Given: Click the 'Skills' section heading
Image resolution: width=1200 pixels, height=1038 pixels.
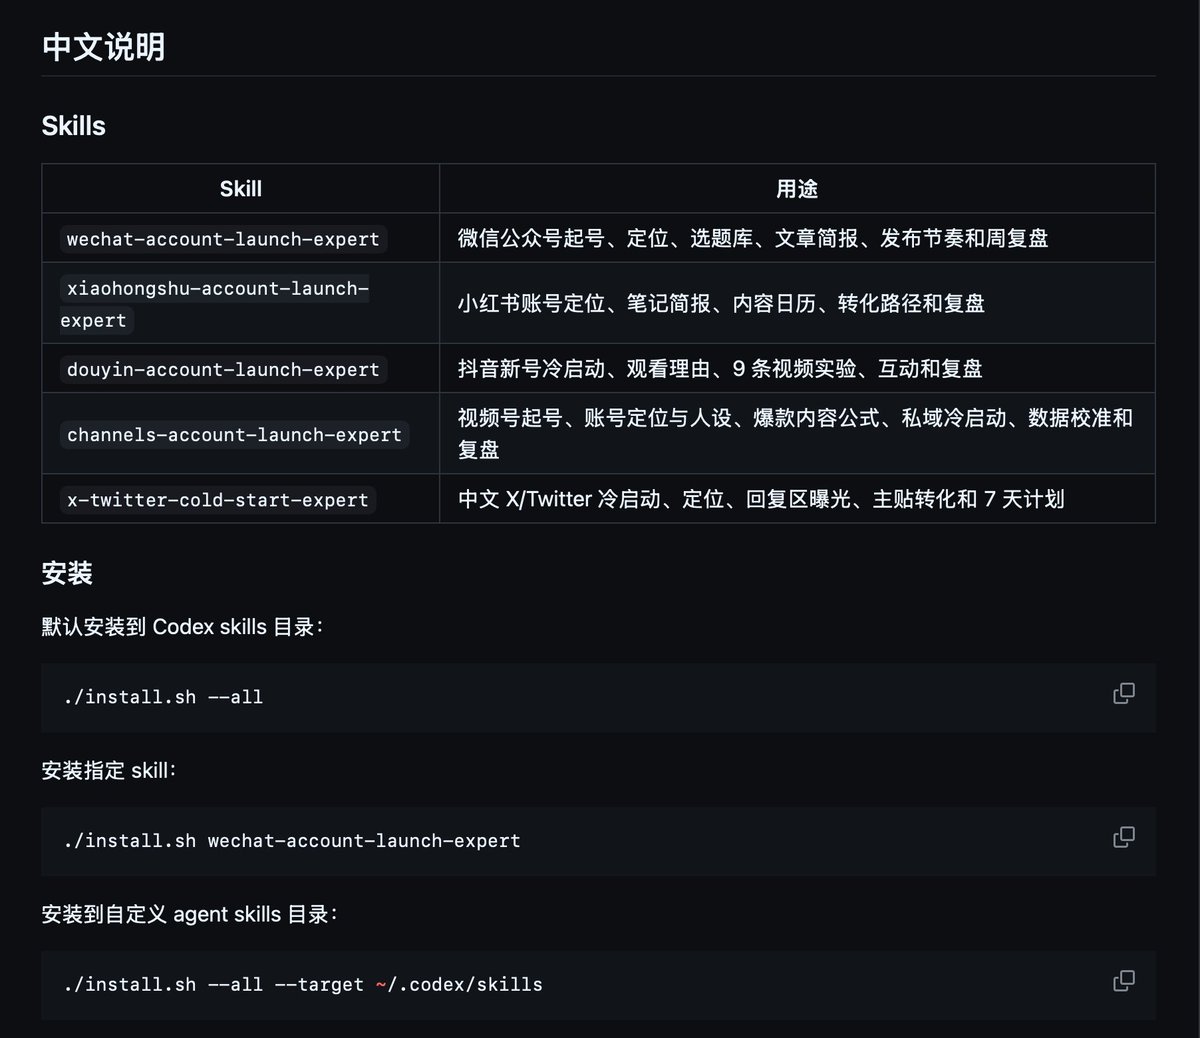Looking at the screenshot, I should [x=74, y=126].
